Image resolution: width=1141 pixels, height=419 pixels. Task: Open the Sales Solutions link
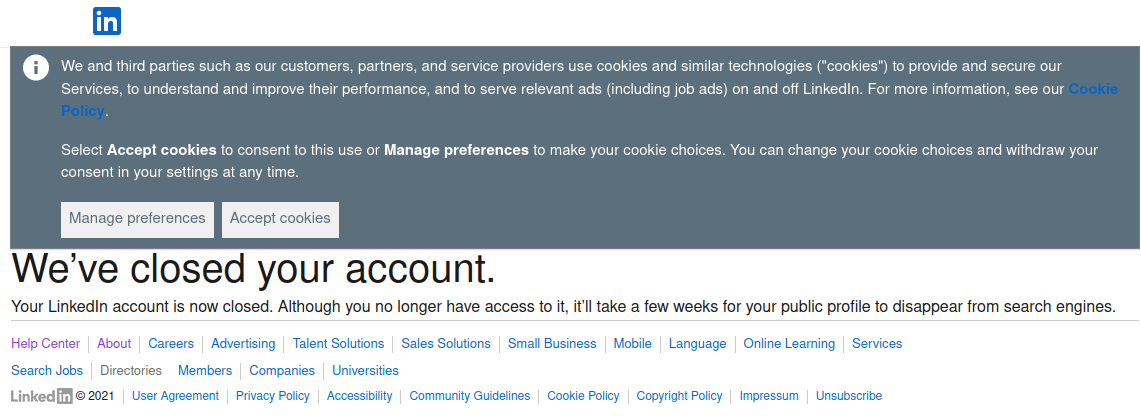[446, 344]
